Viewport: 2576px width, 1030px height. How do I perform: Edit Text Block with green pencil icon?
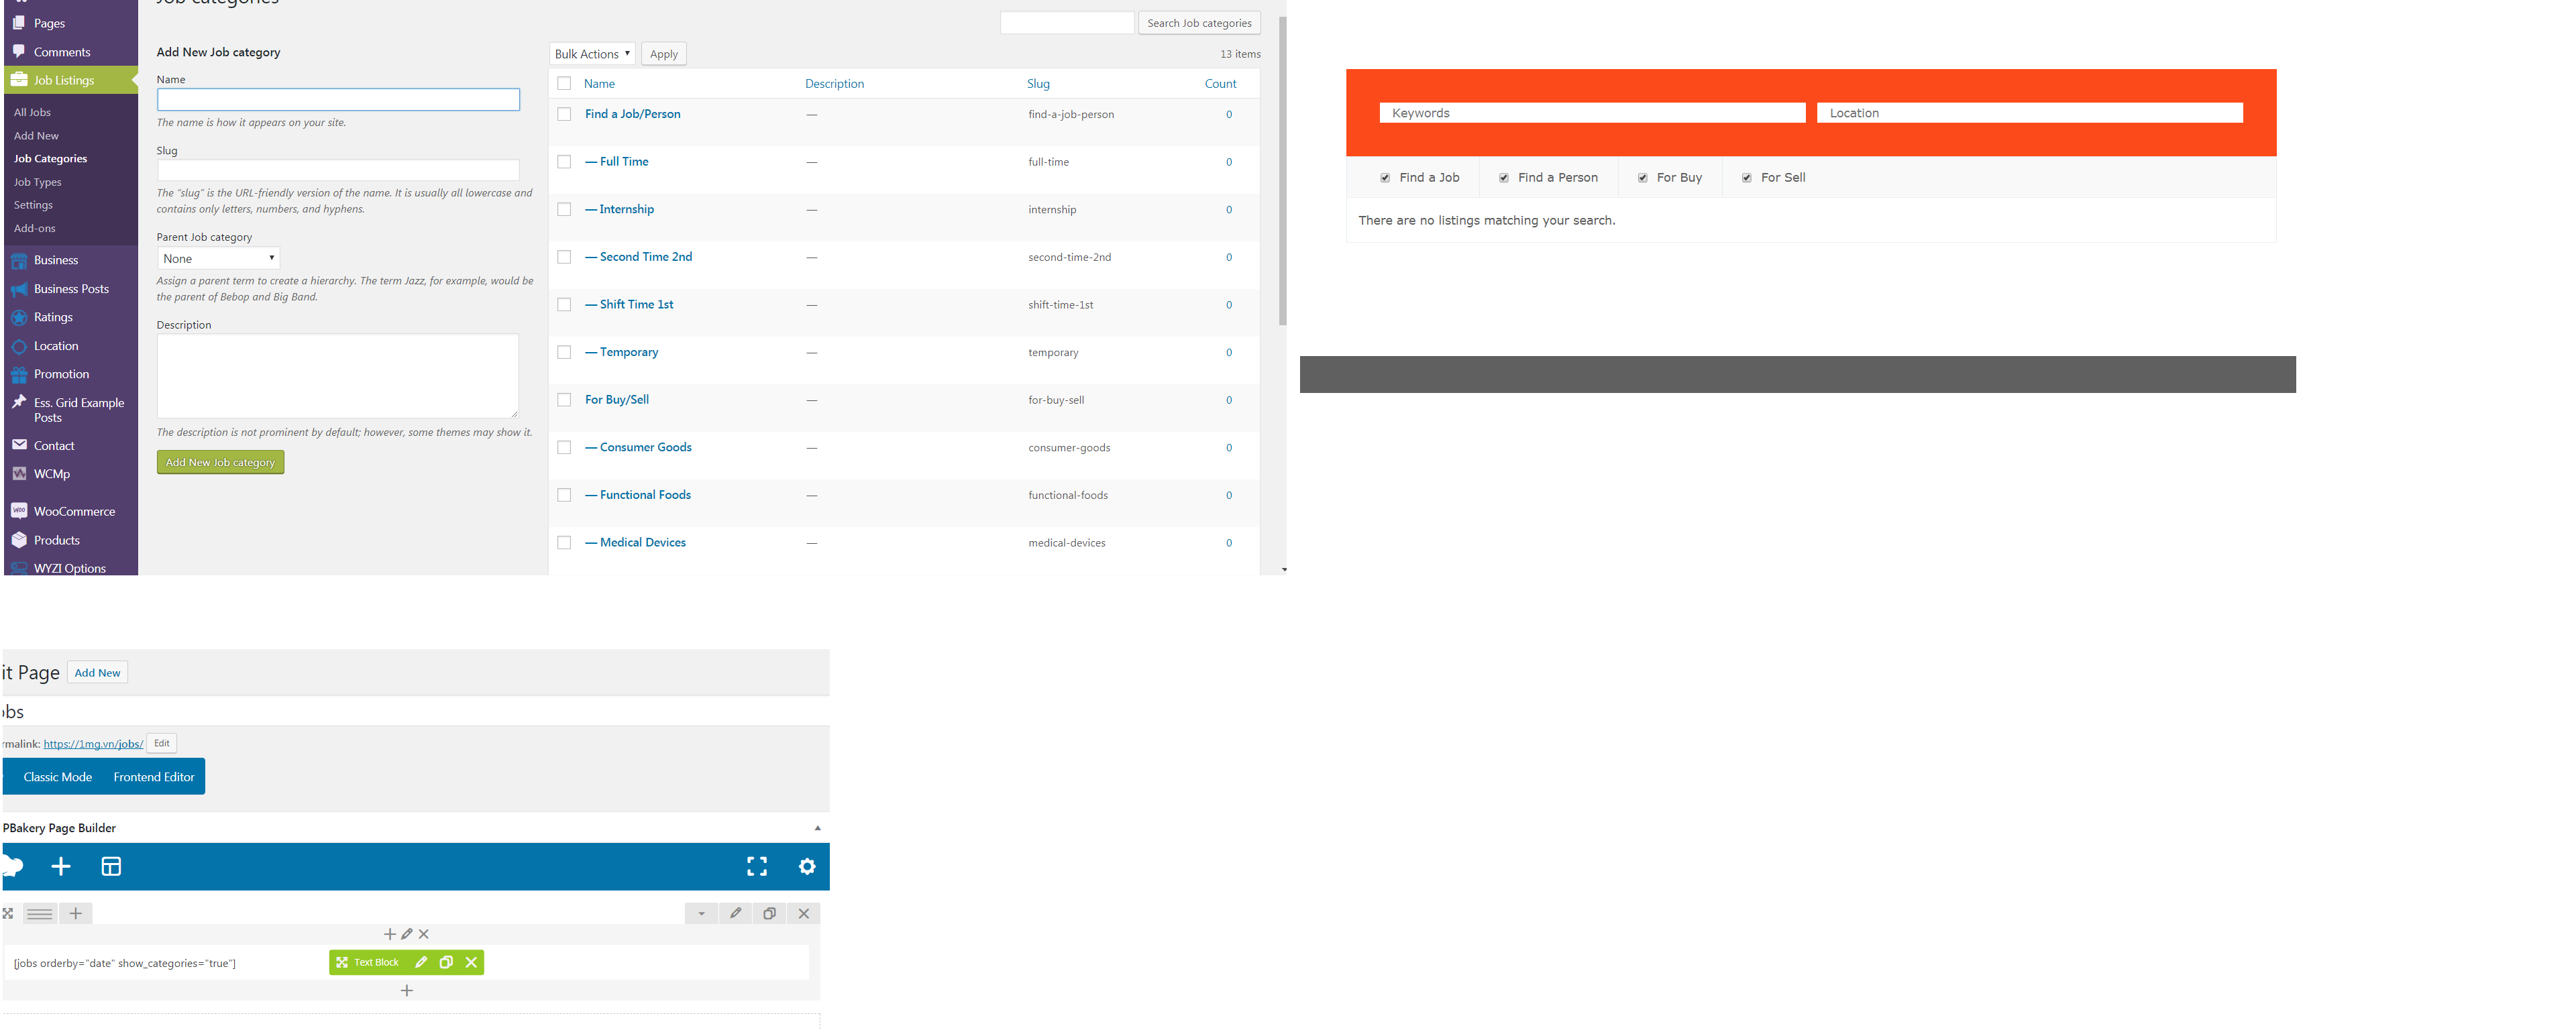(x=421, y=962)
